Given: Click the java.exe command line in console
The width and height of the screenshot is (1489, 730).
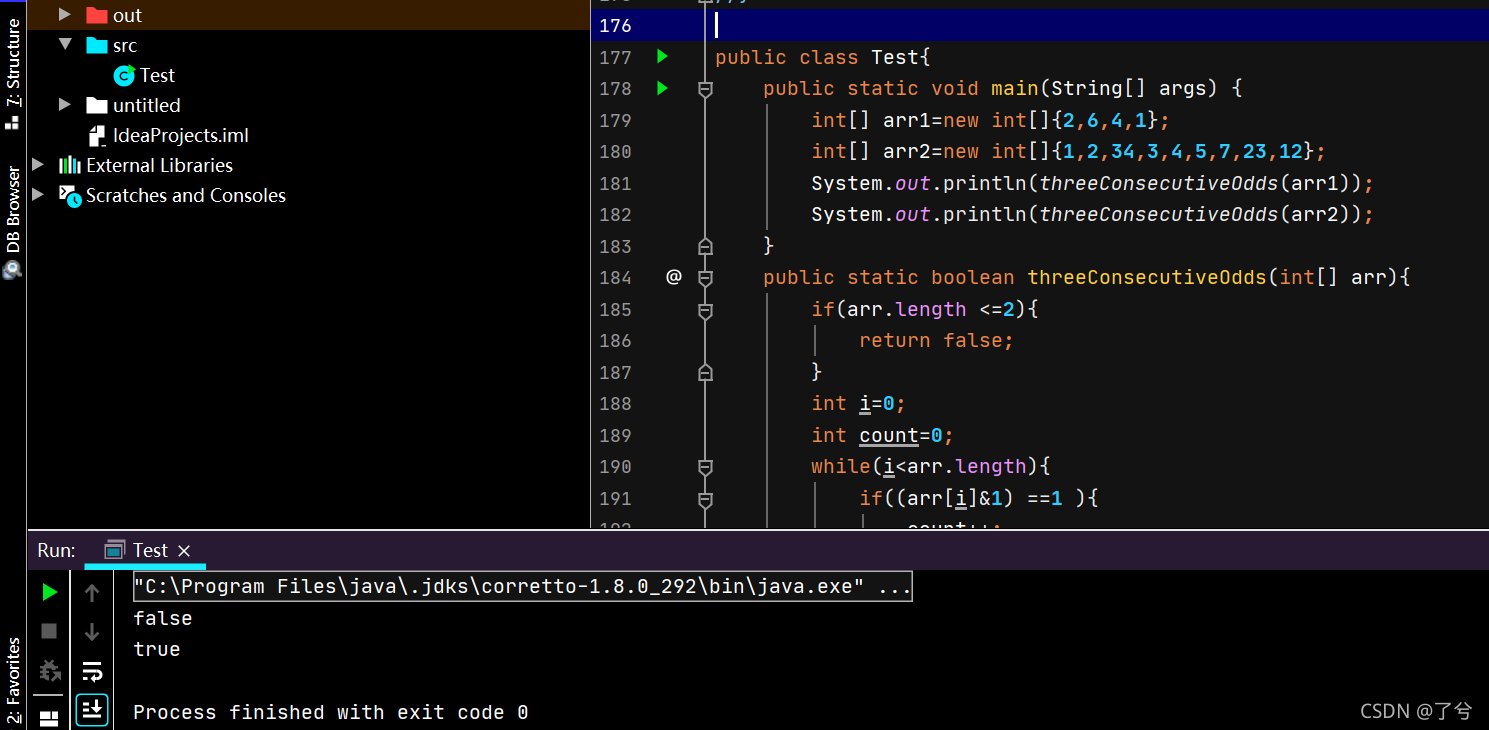Looking at the screenshot, I should 522,587.
